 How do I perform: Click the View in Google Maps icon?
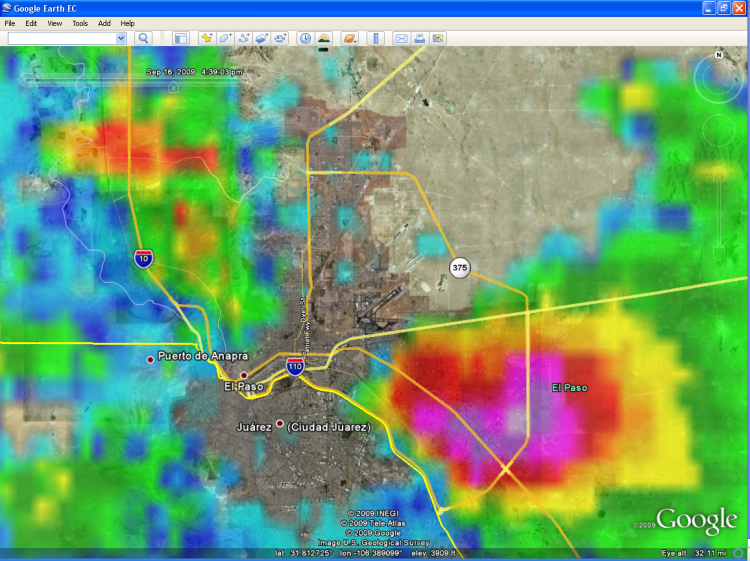pyautogui.click(x=438, y=38)
